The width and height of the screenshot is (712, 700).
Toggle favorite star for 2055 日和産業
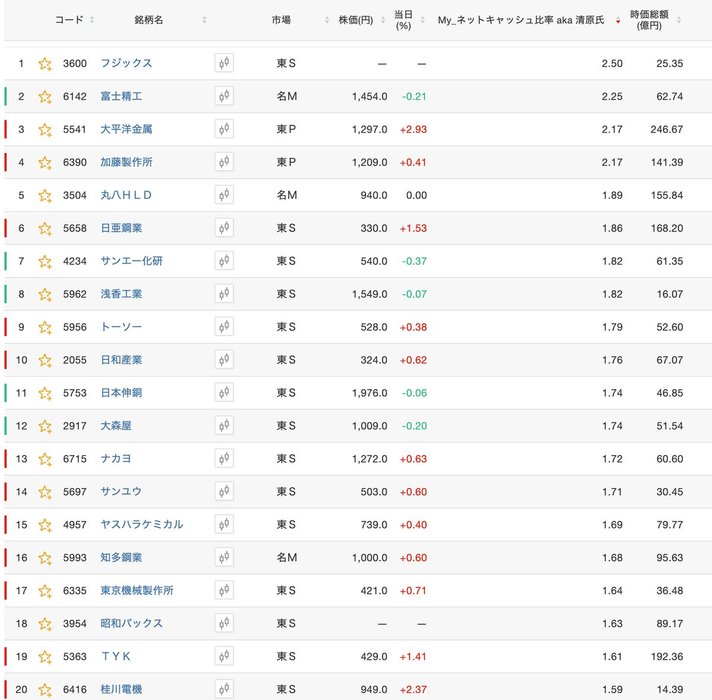pos(45,360)
